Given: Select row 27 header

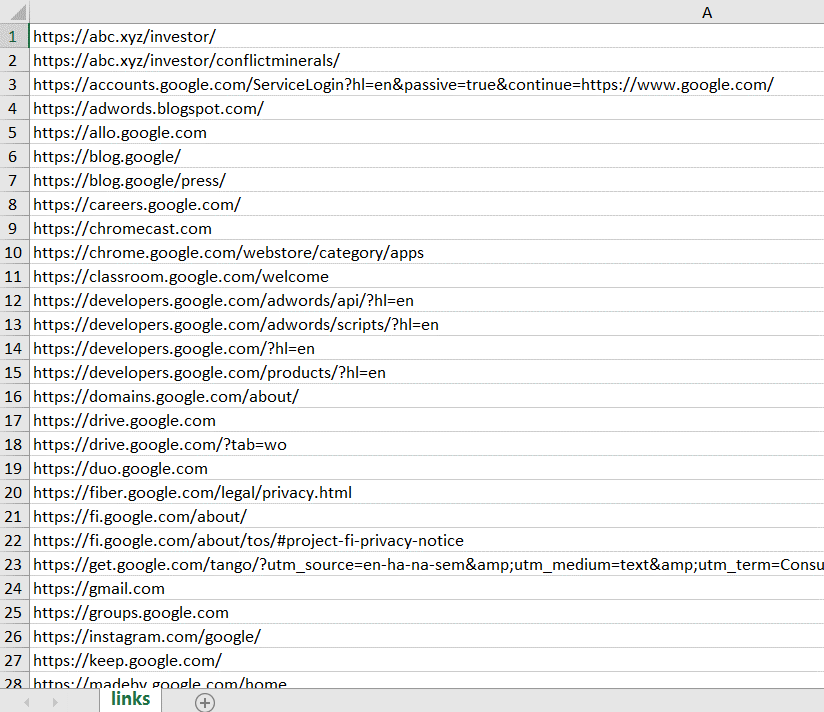Looking at the screenshot, I should [14, 660].
